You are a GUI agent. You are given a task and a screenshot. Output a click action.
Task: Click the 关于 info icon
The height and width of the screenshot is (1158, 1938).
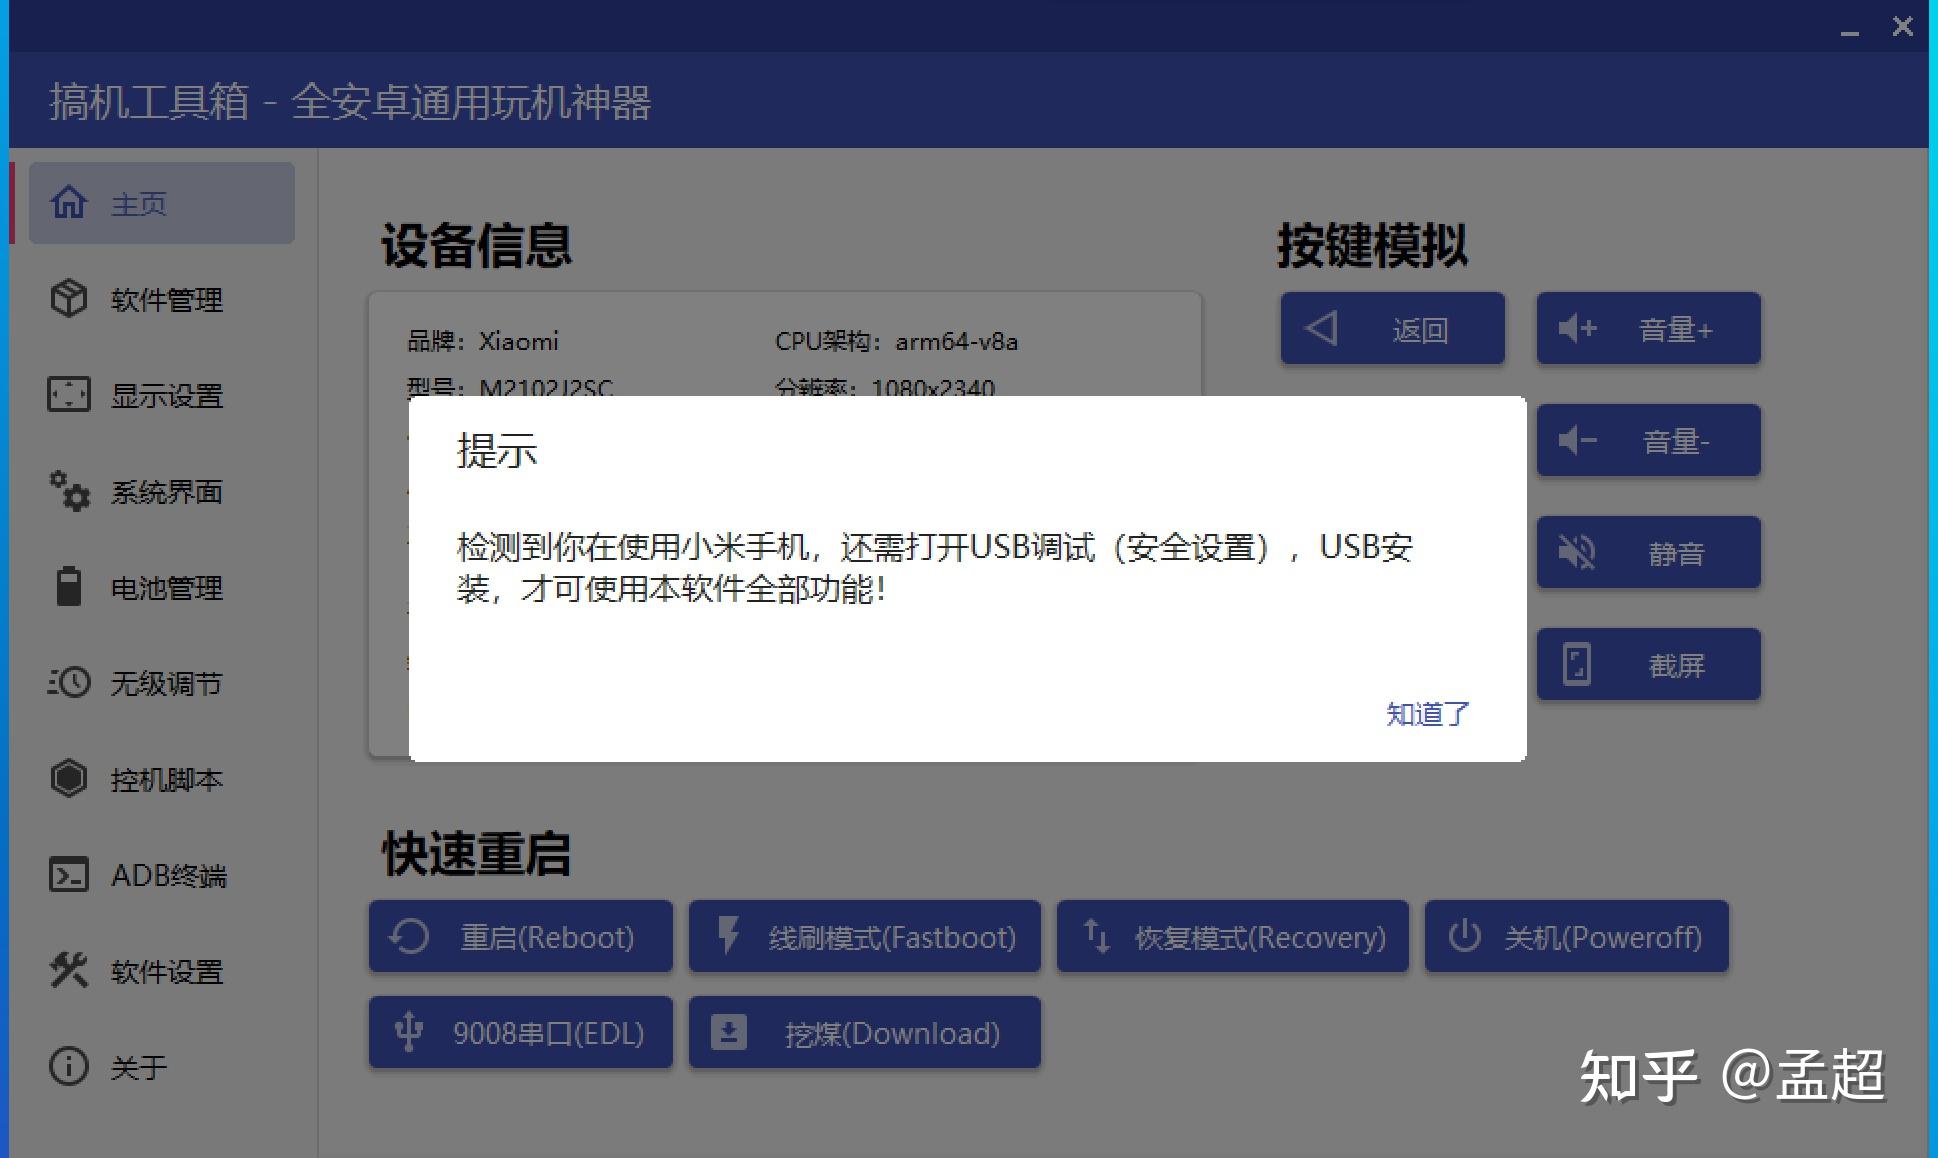pos(69,1066)
